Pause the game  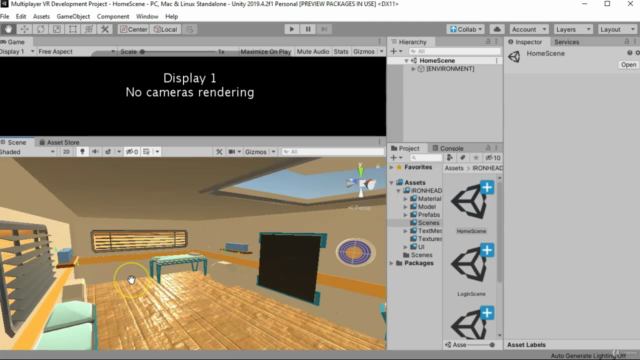click(x=308, y=29)
